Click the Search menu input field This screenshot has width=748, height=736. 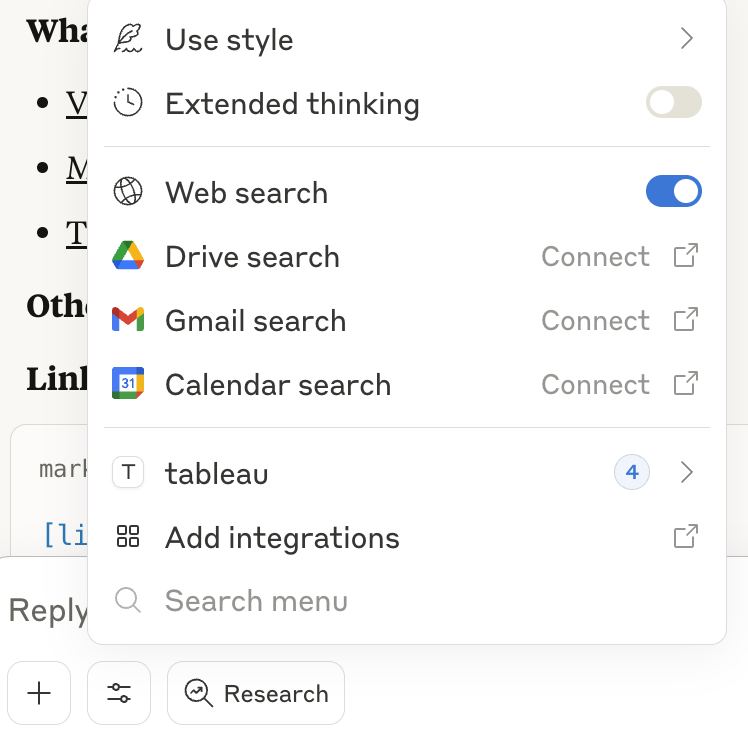(256, 601)
